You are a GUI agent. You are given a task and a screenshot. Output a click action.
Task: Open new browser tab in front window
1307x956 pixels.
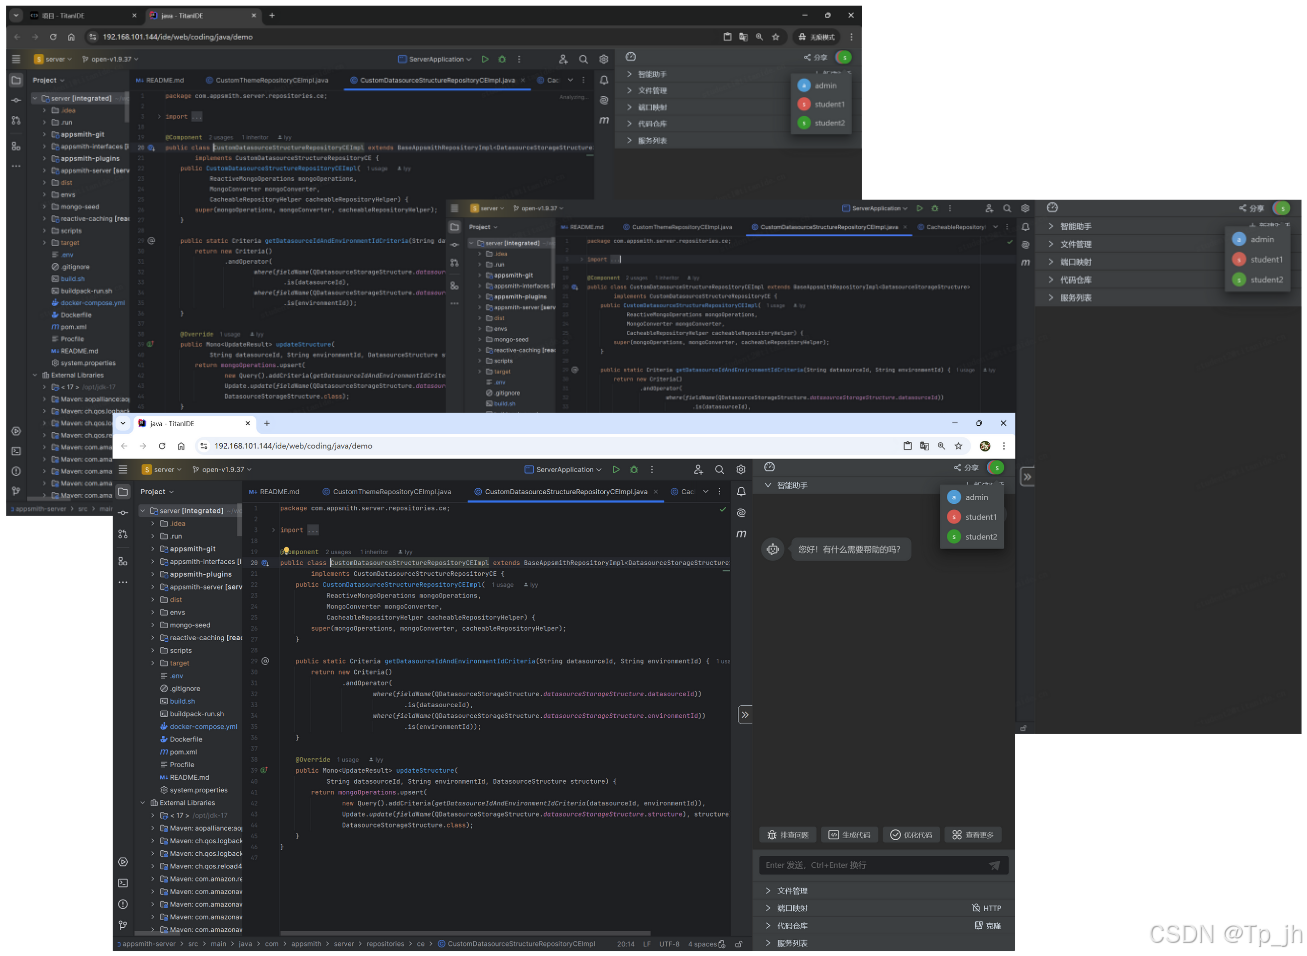[266, 423]
